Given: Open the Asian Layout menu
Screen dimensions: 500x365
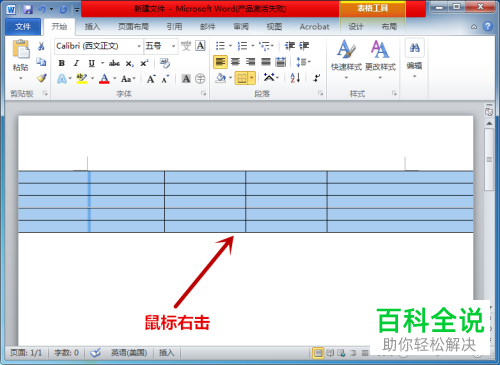Looking at the screenshot, I should pyautogui.click(x=270, y=78).
